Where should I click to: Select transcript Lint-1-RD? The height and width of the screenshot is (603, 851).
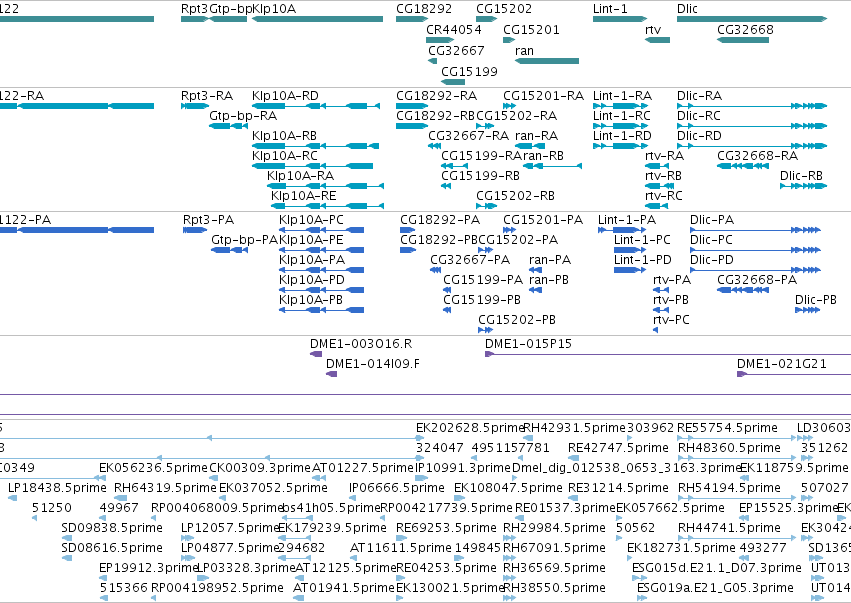coord(620,146)
